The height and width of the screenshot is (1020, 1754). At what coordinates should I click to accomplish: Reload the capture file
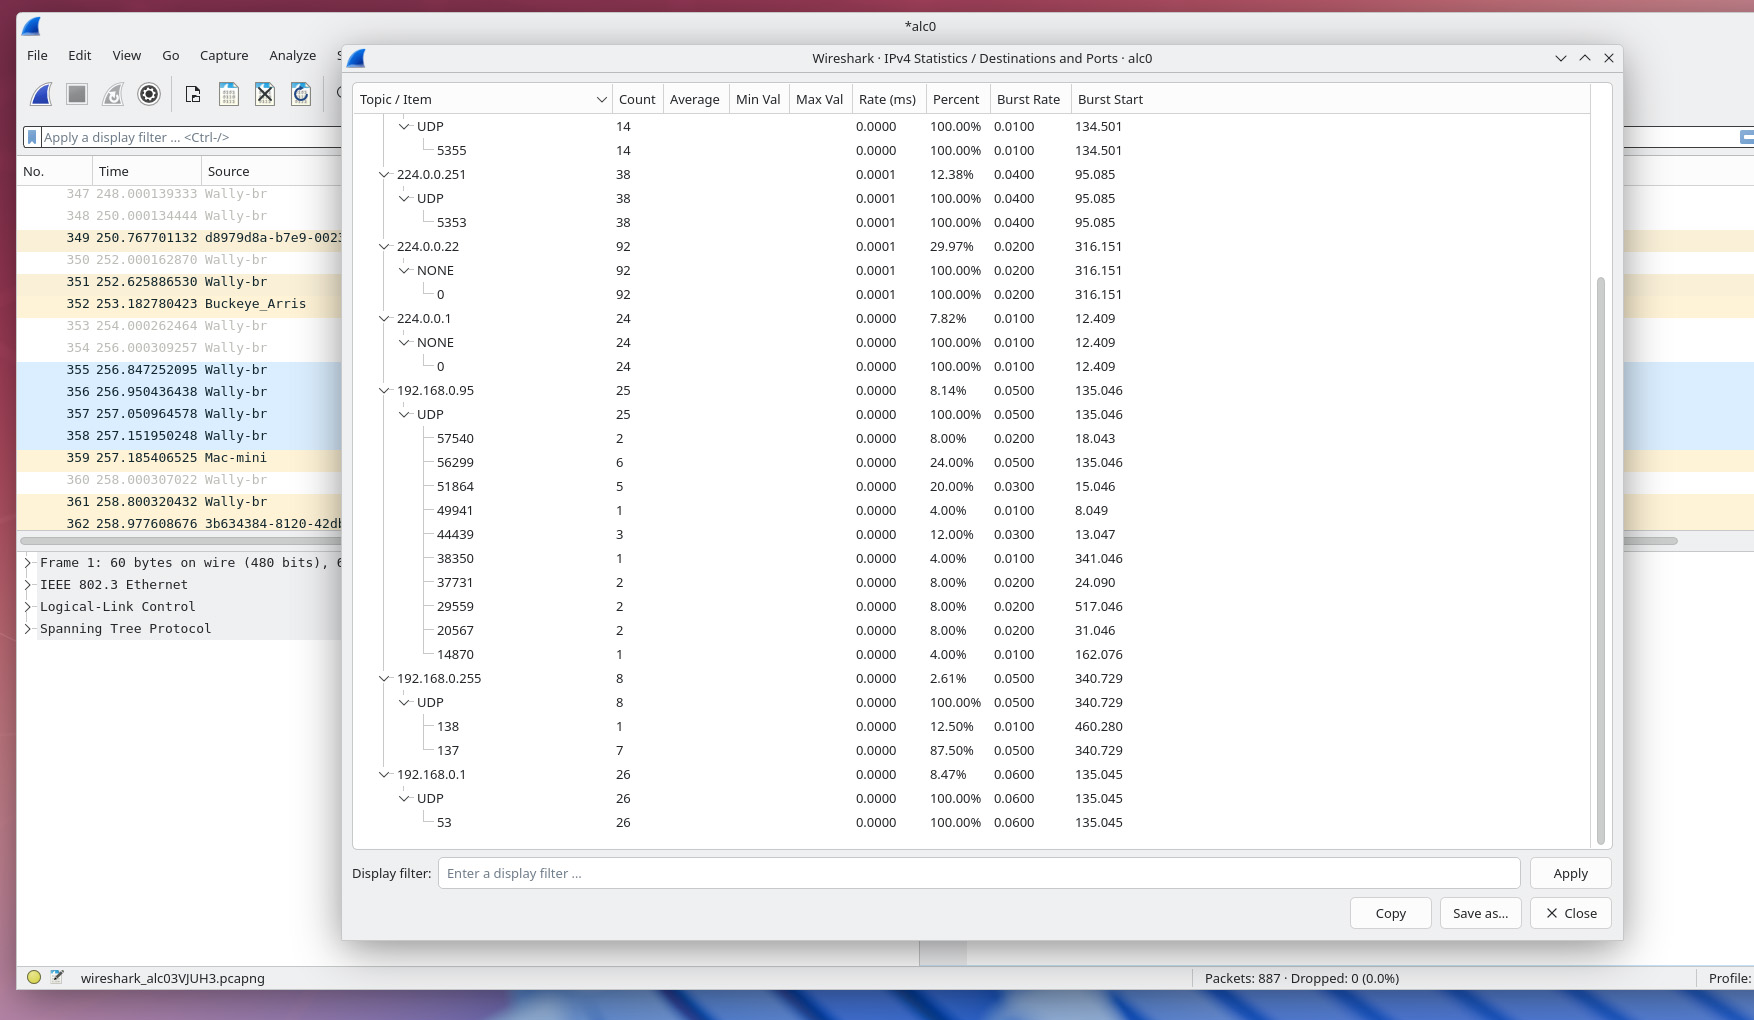pyautogui.click(x=301, y=94)
